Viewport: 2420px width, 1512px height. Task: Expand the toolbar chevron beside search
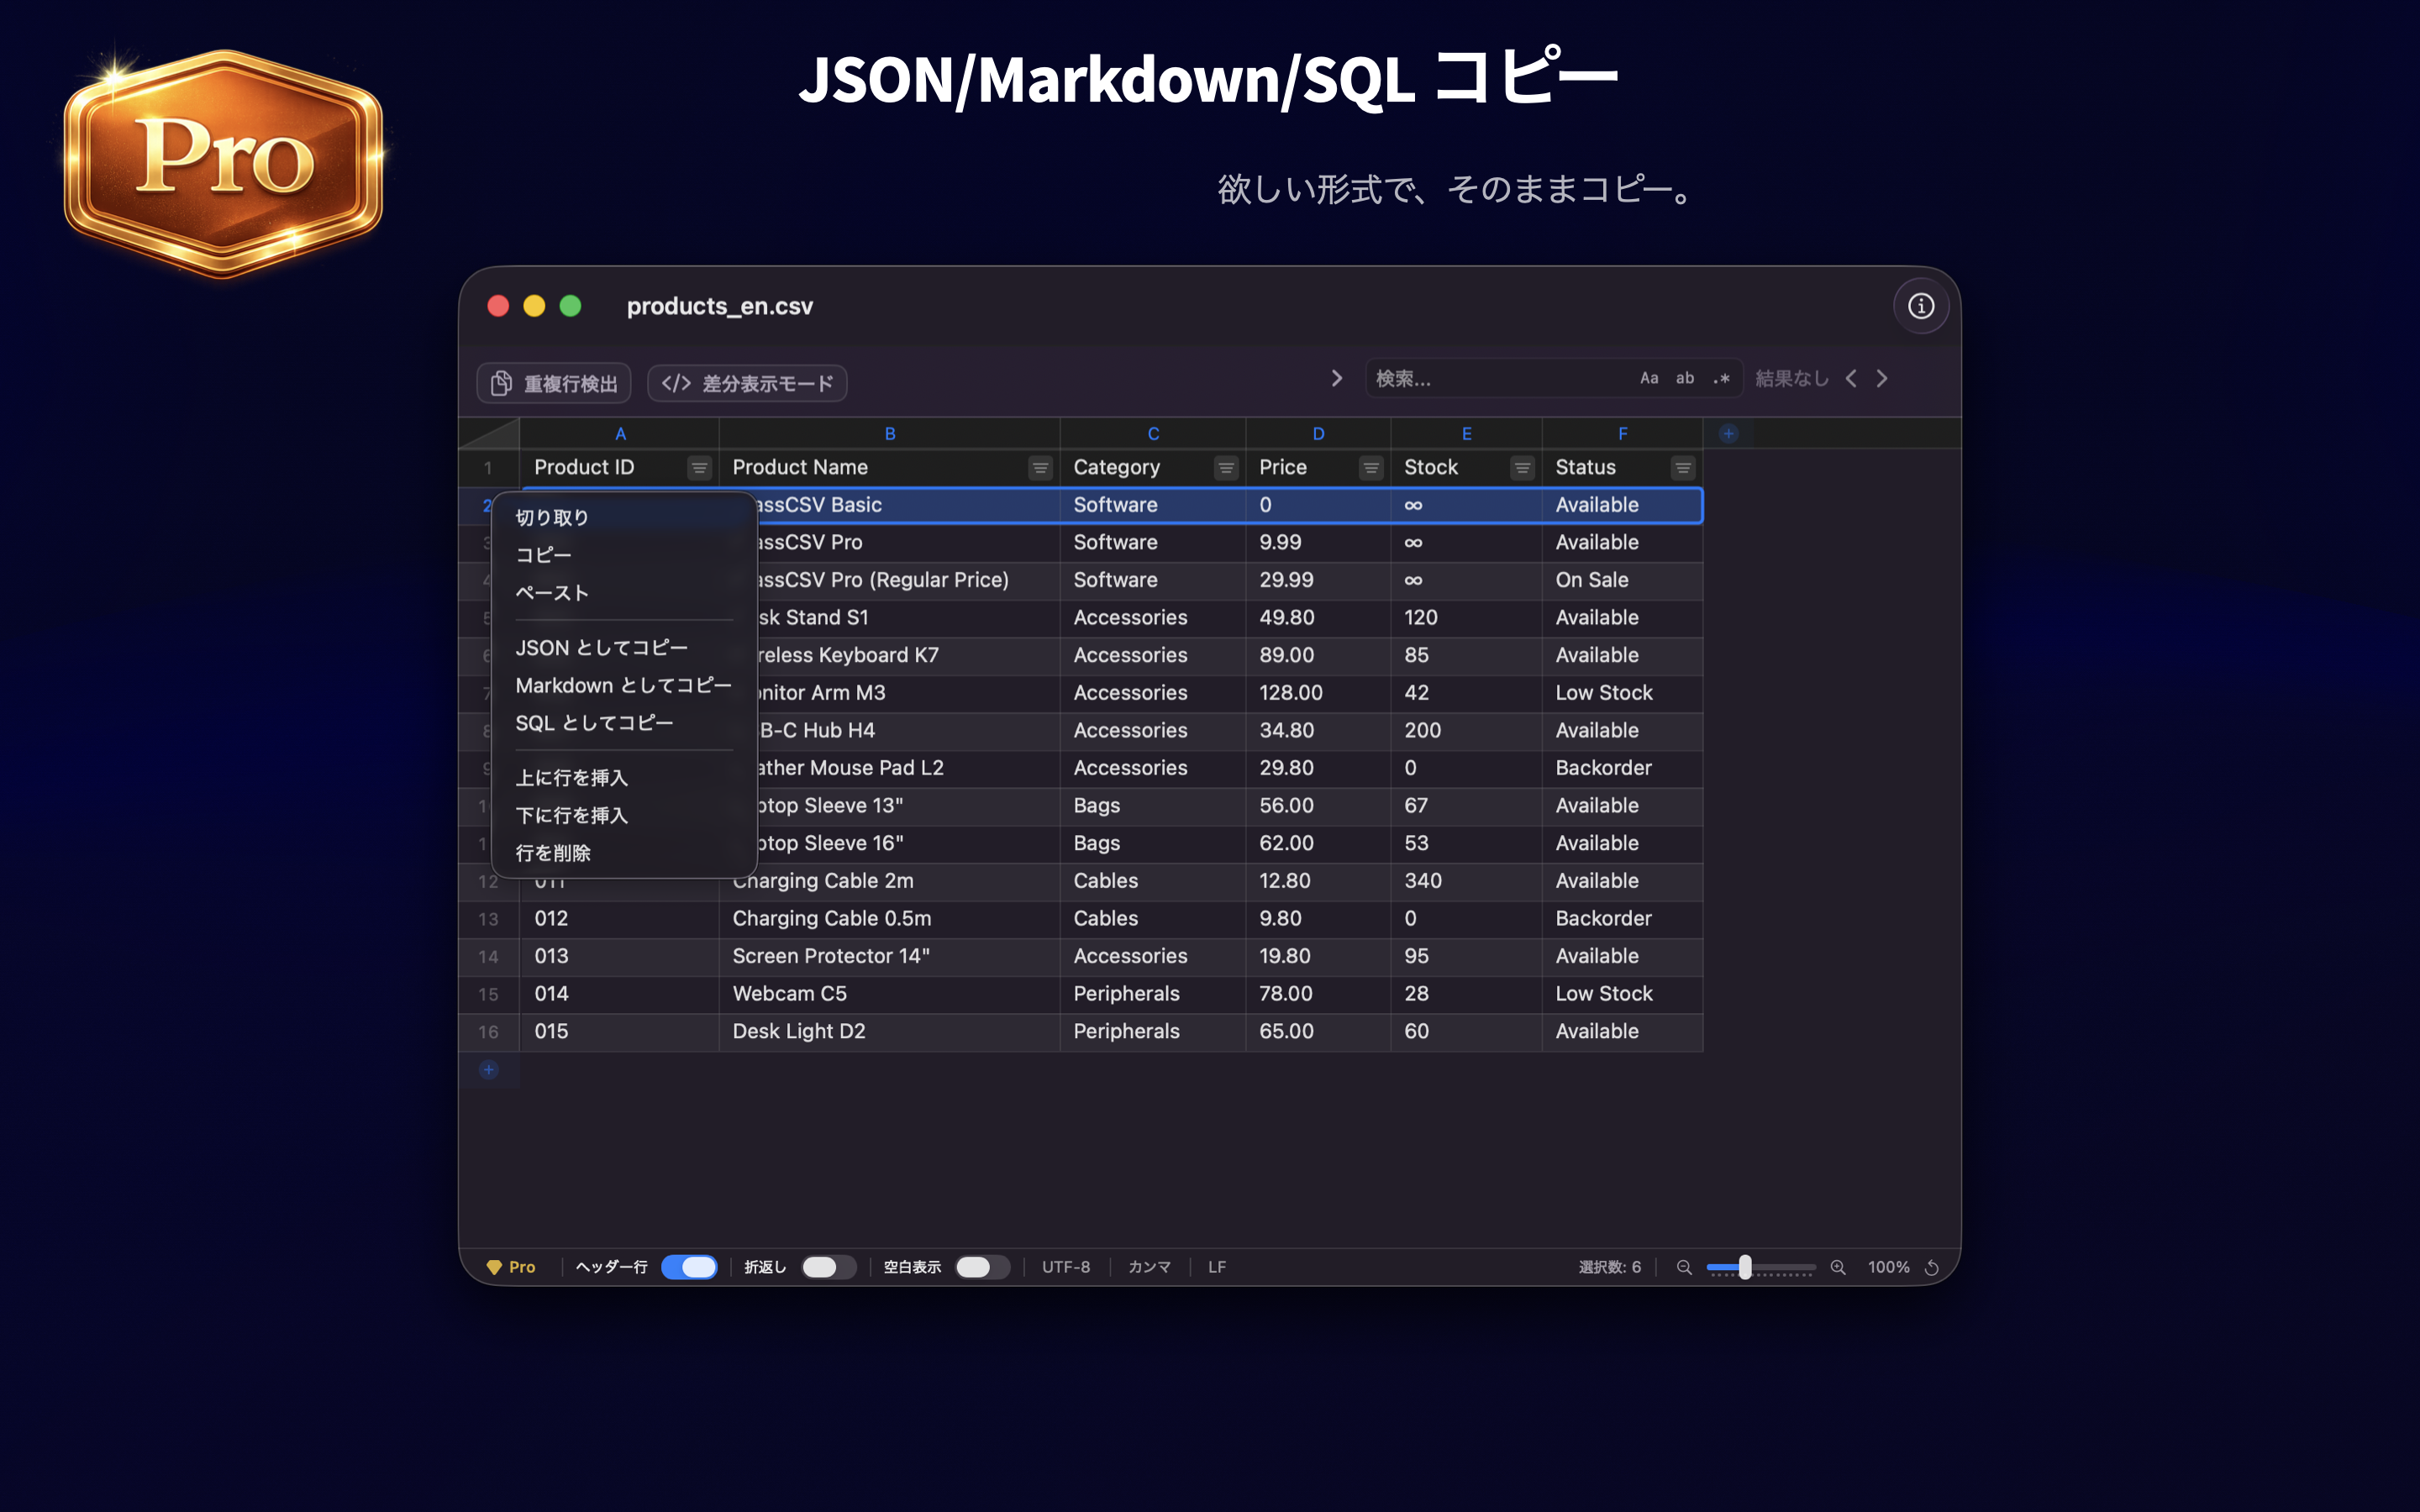pos(1337,378)
